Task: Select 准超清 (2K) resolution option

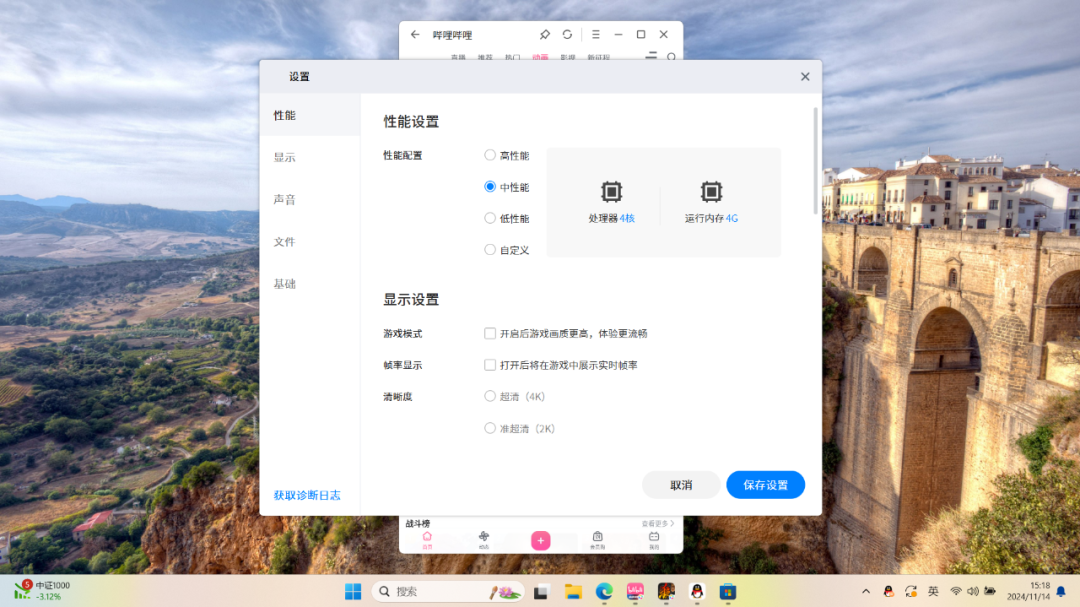Action: (490, 428)
